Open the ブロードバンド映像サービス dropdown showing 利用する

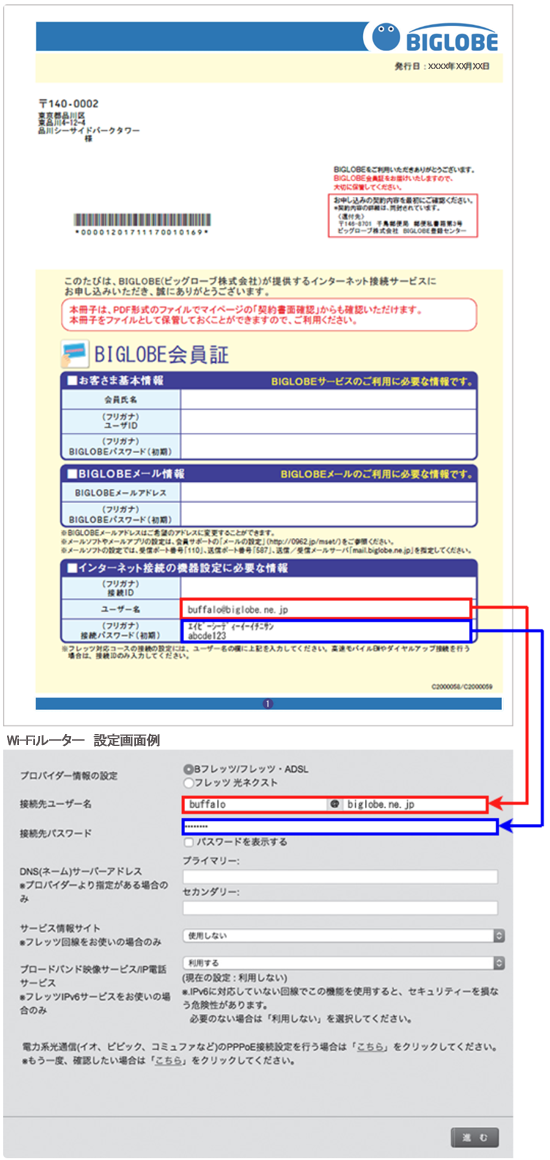(x=343, y=962)
